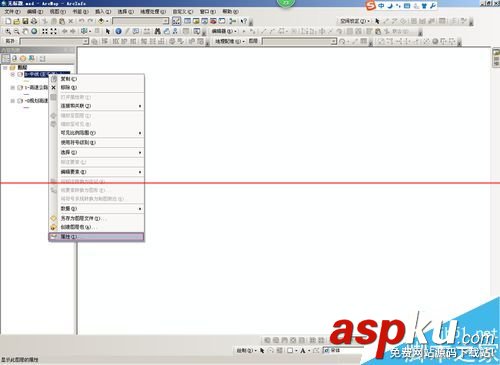Toggle Sogou Chinese/English mode button

381,6
